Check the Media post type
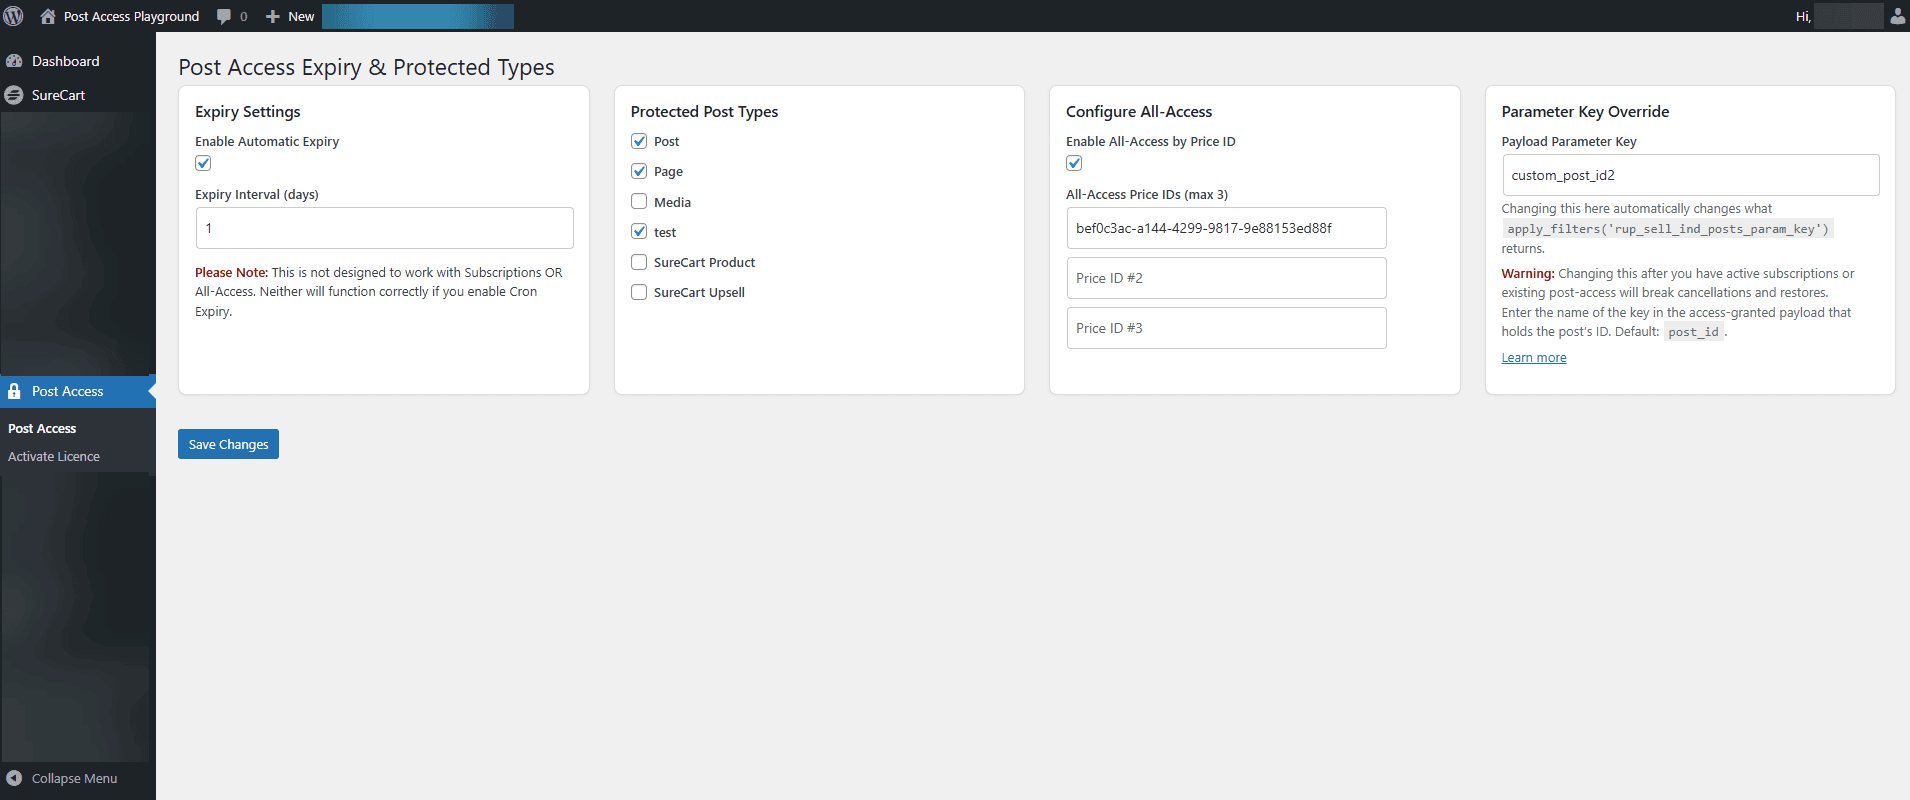The width and height of the screenshot is (1910, 800). [639, 201]
